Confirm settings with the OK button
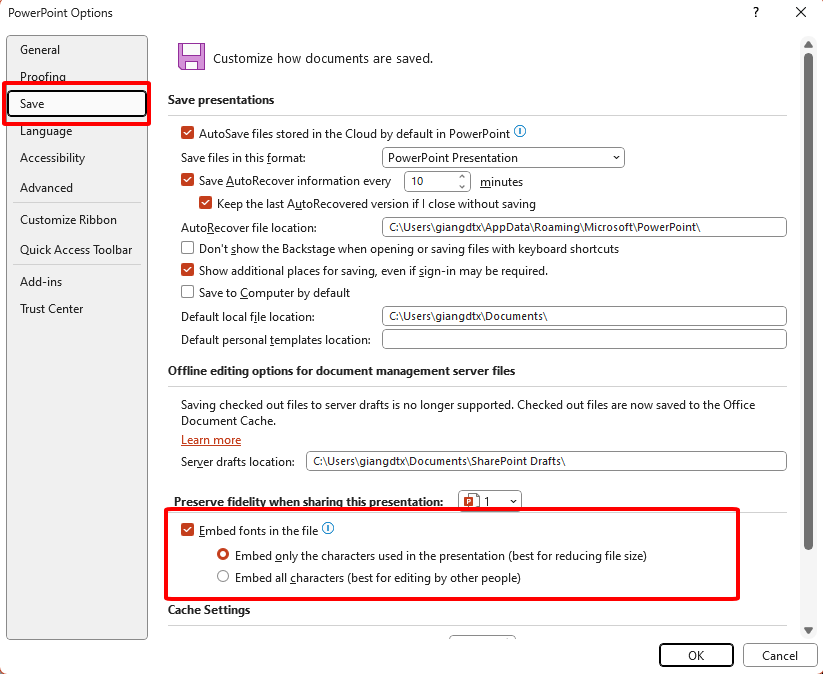 pos(696,655)
